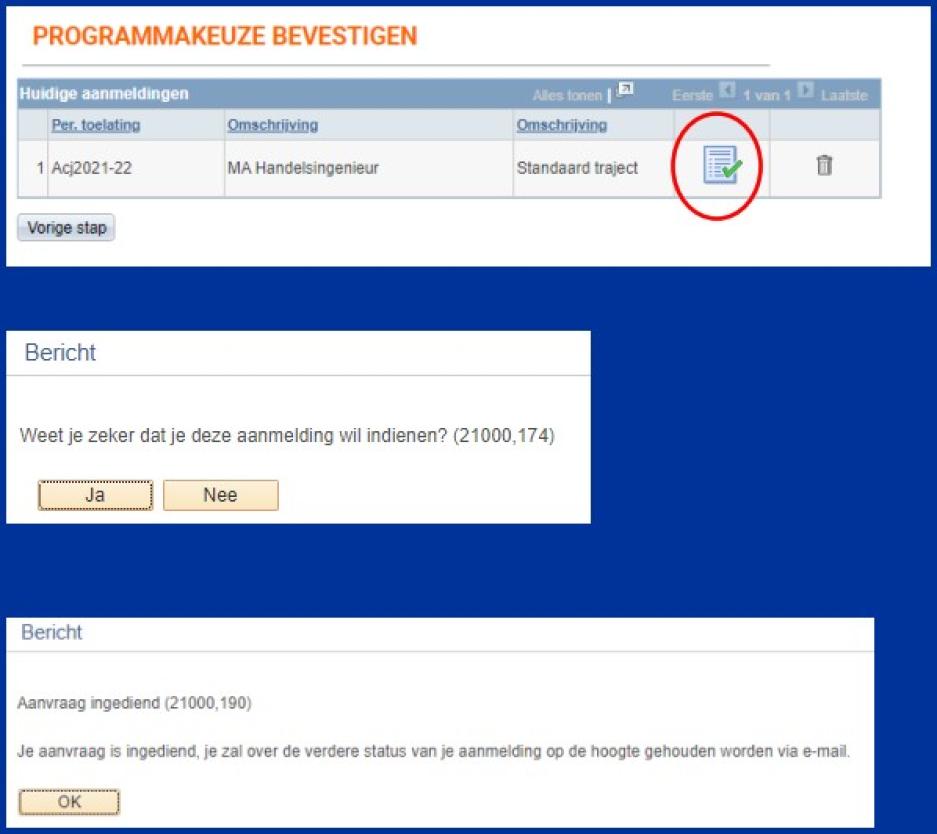Click Eerste navigation link
937x834 pixels.
(693, 95)
